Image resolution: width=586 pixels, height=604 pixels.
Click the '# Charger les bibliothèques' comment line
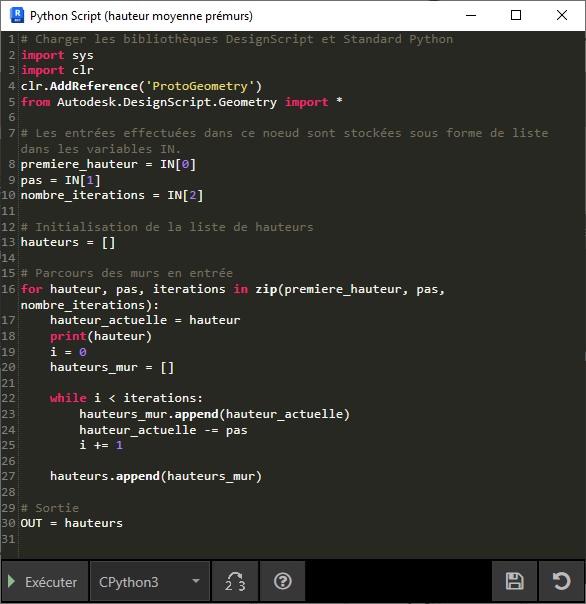click(237, 39)
